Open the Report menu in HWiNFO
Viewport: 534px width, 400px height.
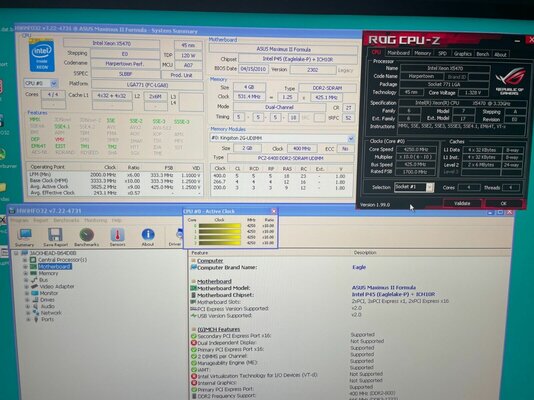41,220
